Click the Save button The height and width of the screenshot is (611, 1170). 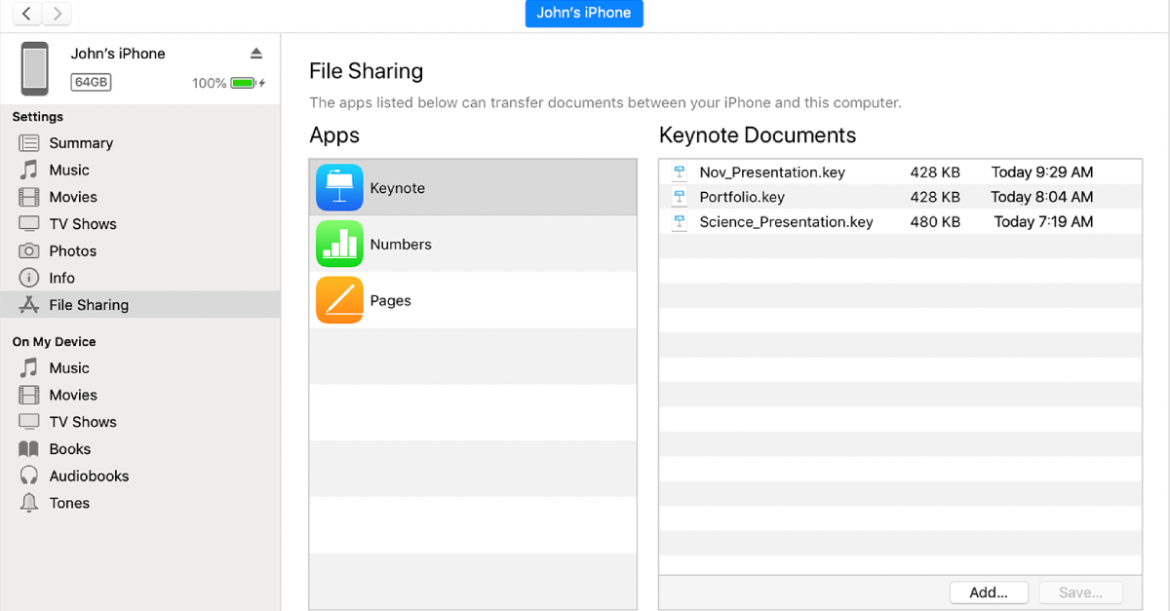click(1081, 592)
